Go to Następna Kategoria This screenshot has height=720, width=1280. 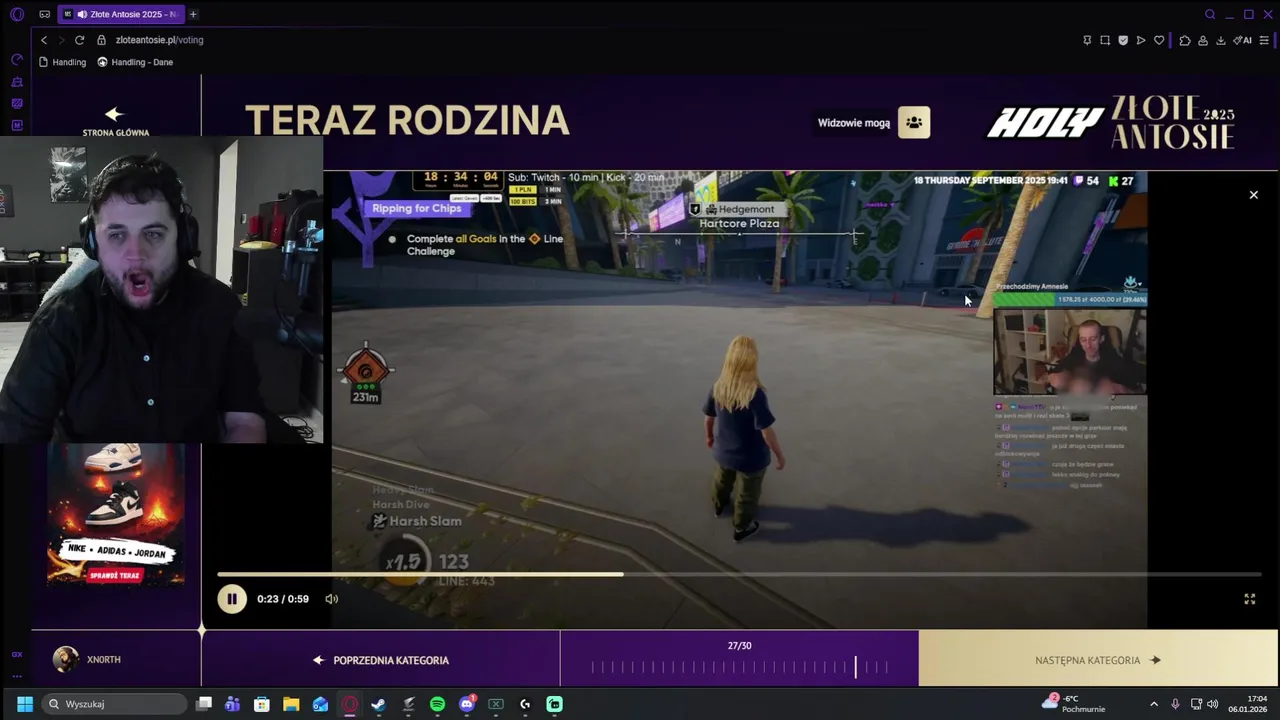coord(1098,660)
